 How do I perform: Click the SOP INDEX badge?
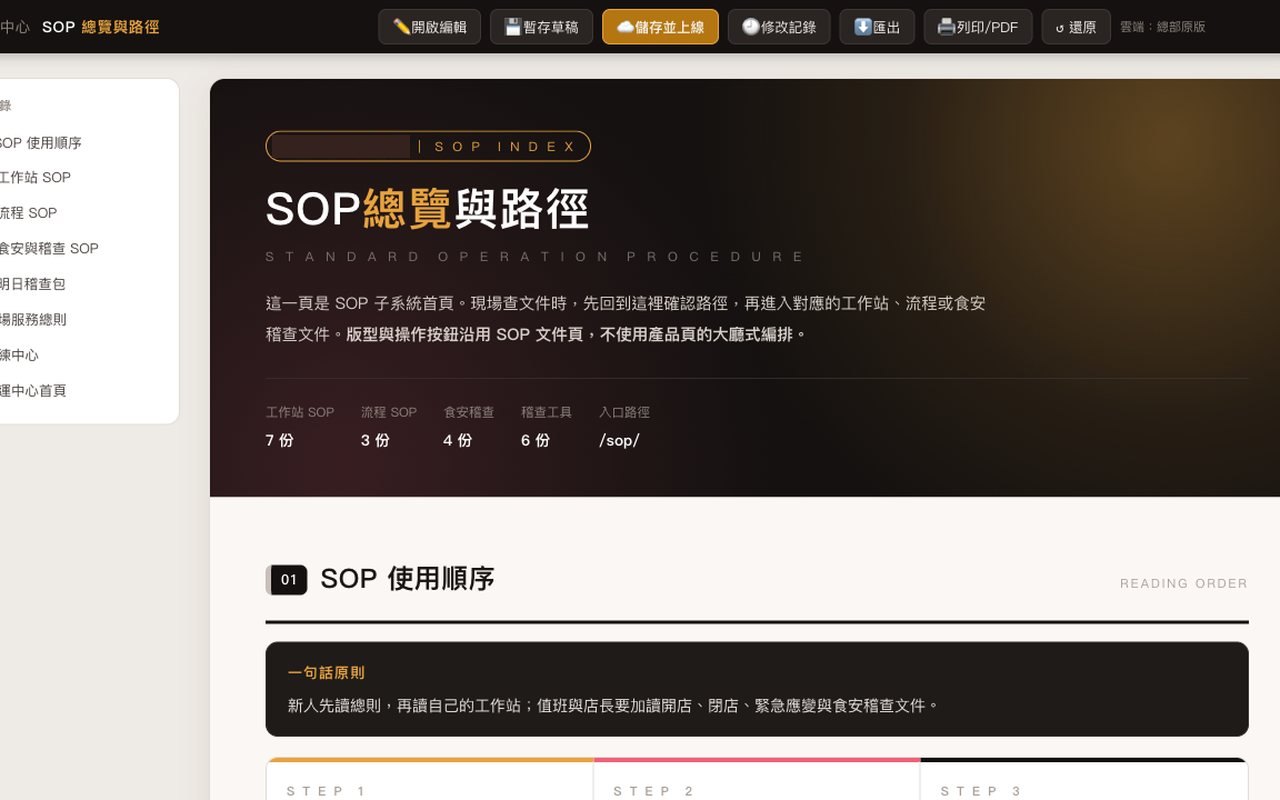pos(428,146)
